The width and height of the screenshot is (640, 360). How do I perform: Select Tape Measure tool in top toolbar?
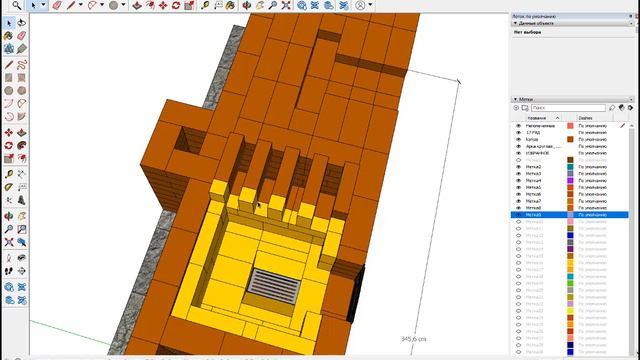[205, 5]
